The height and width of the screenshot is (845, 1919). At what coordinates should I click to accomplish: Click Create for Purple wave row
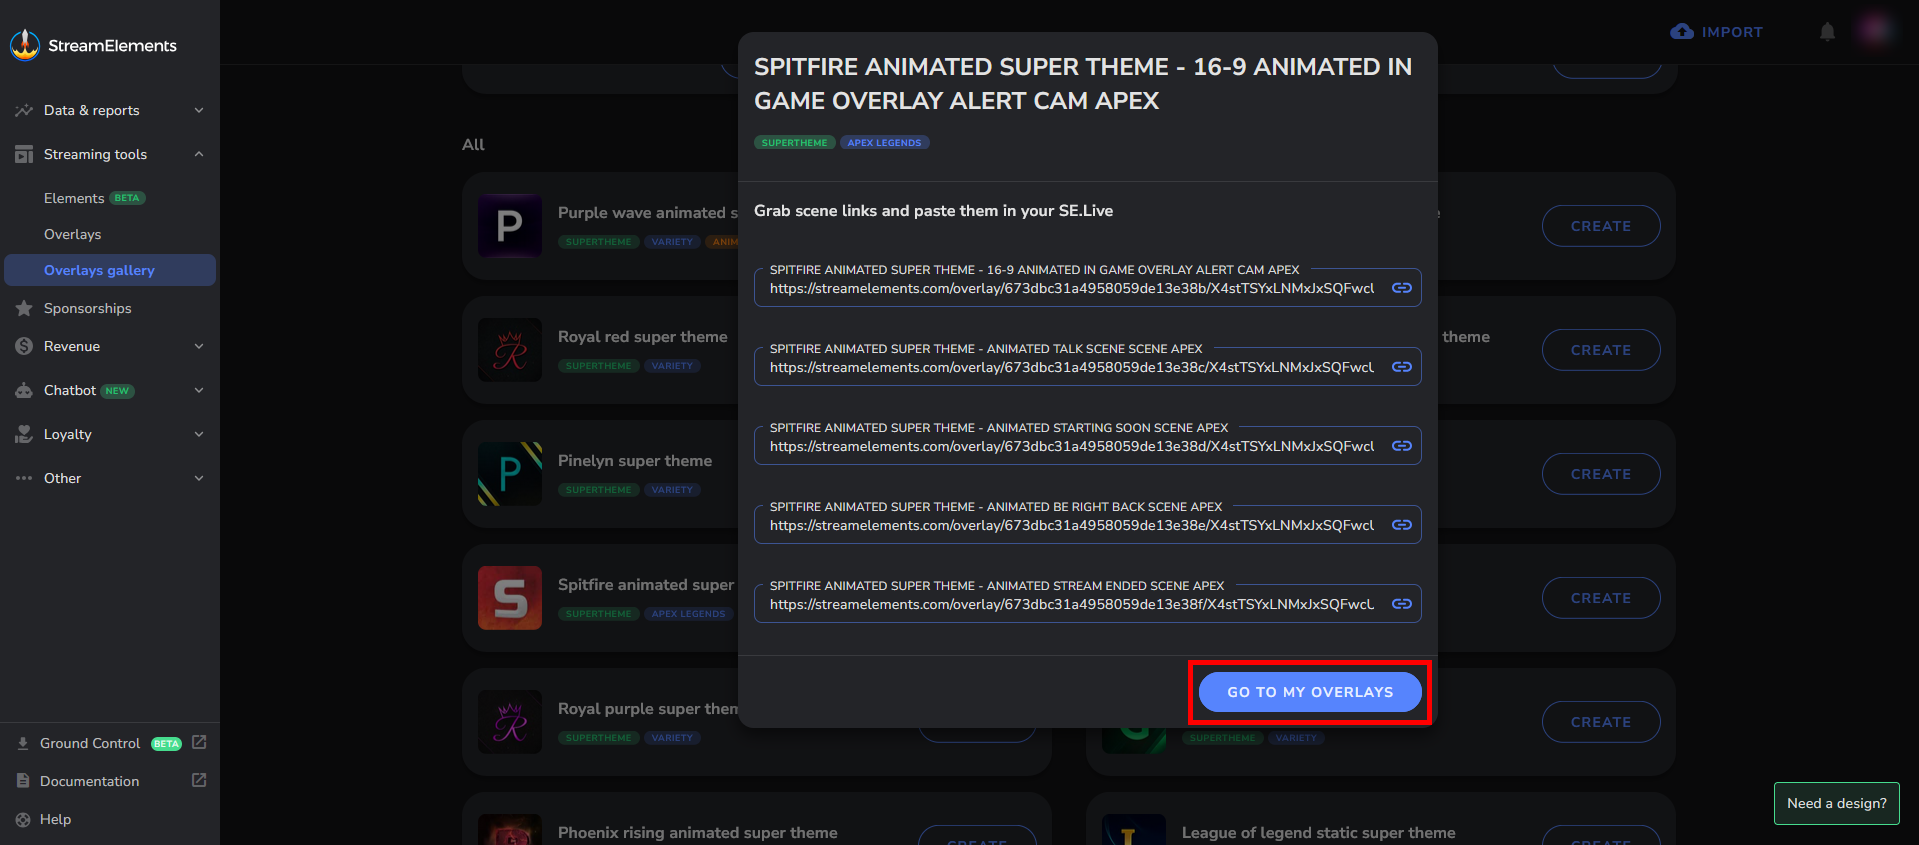click(x=1601, y=226)
